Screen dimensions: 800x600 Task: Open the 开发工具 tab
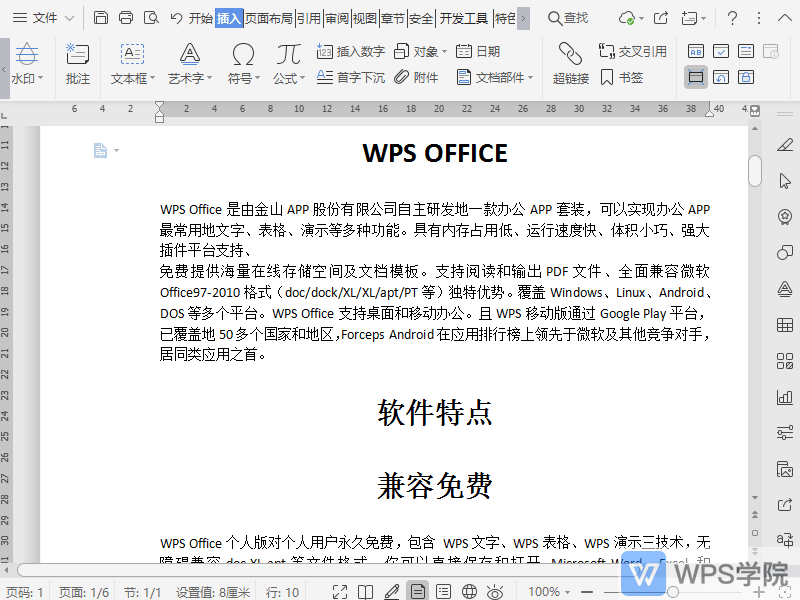coord(464,18)
